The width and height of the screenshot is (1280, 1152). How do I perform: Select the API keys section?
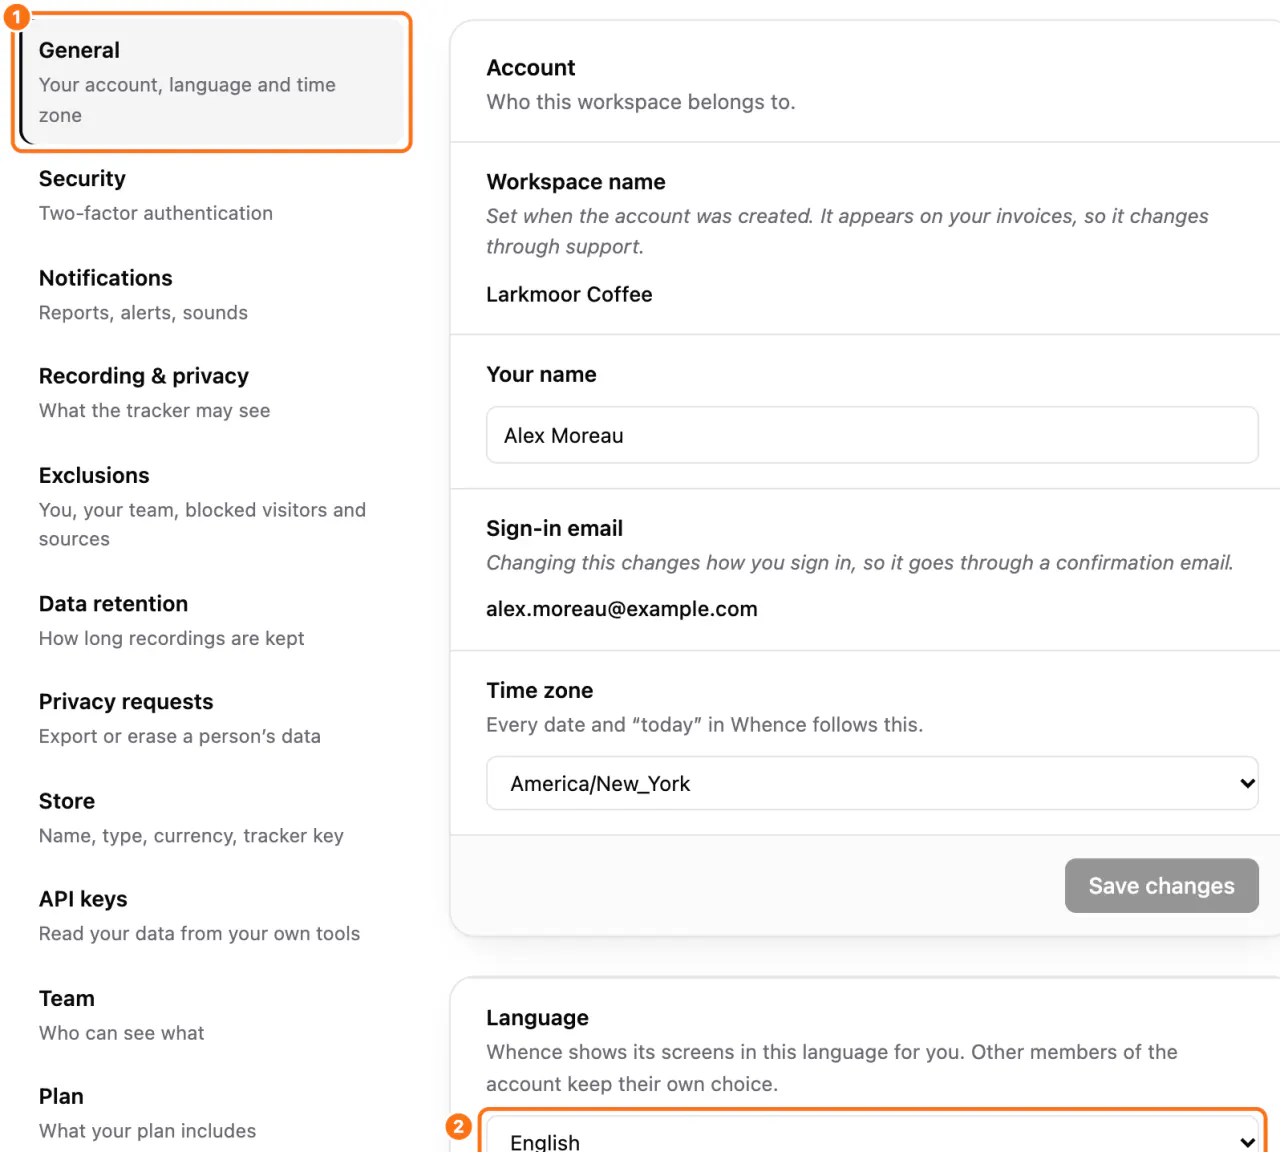coord(212,915)
